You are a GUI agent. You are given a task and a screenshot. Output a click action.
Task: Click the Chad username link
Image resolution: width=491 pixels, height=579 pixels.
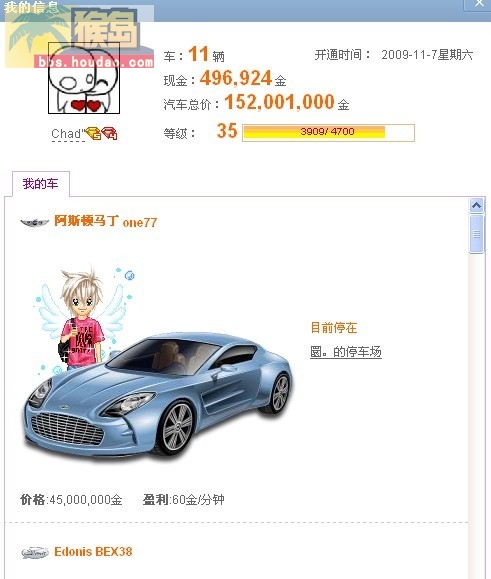[x=68, y=134]
